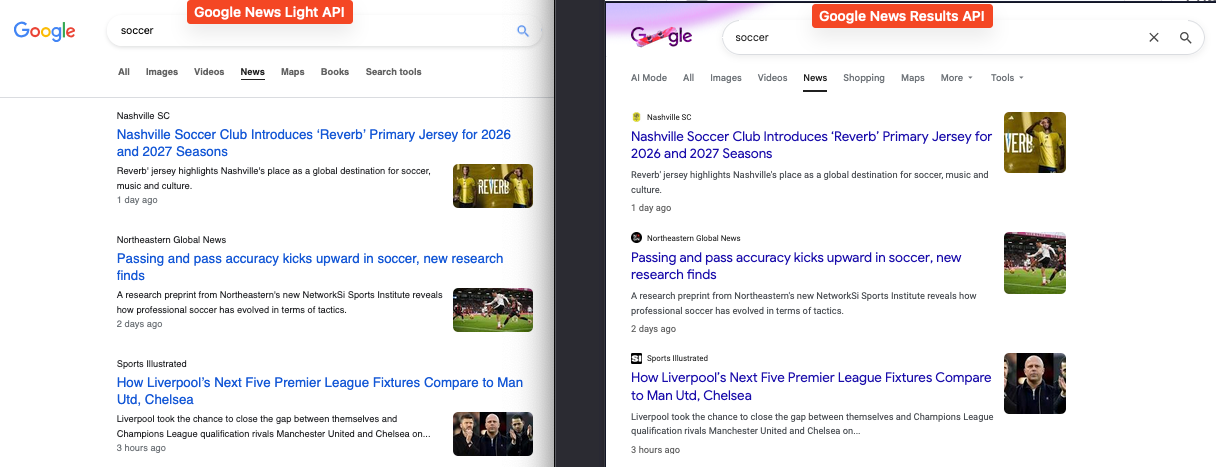This screenshot has height=467, width=1216.
Task: Click the '1 day ago' timestamp in the Light API window
Action: (137, 200)
